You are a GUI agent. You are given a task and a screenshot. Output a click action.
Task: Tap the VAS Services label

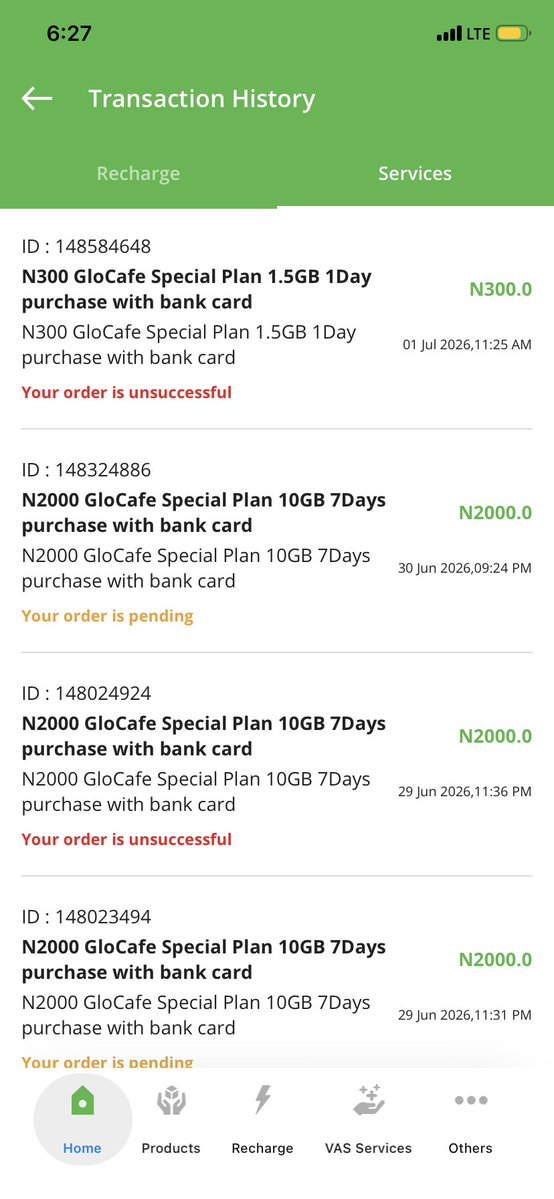(368, 1149)
